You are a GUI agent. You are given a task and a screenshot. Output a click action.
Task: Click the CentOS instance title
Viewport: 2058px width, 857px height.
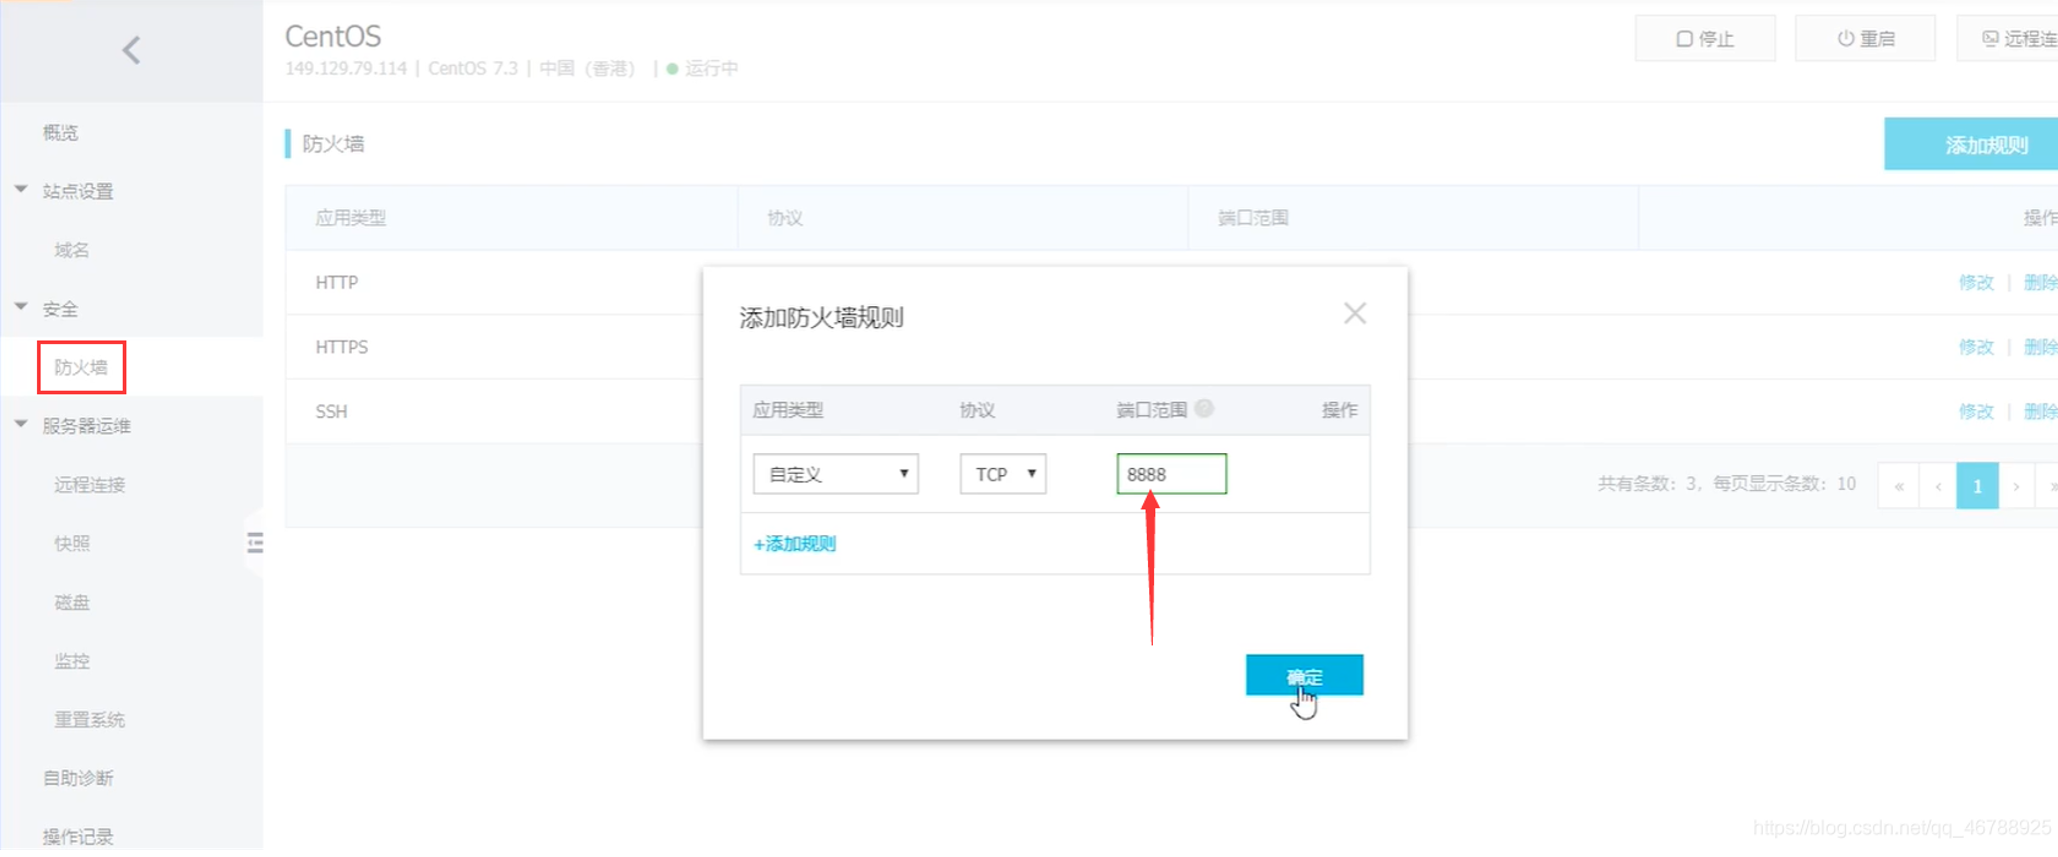click(x=333, y=36)
